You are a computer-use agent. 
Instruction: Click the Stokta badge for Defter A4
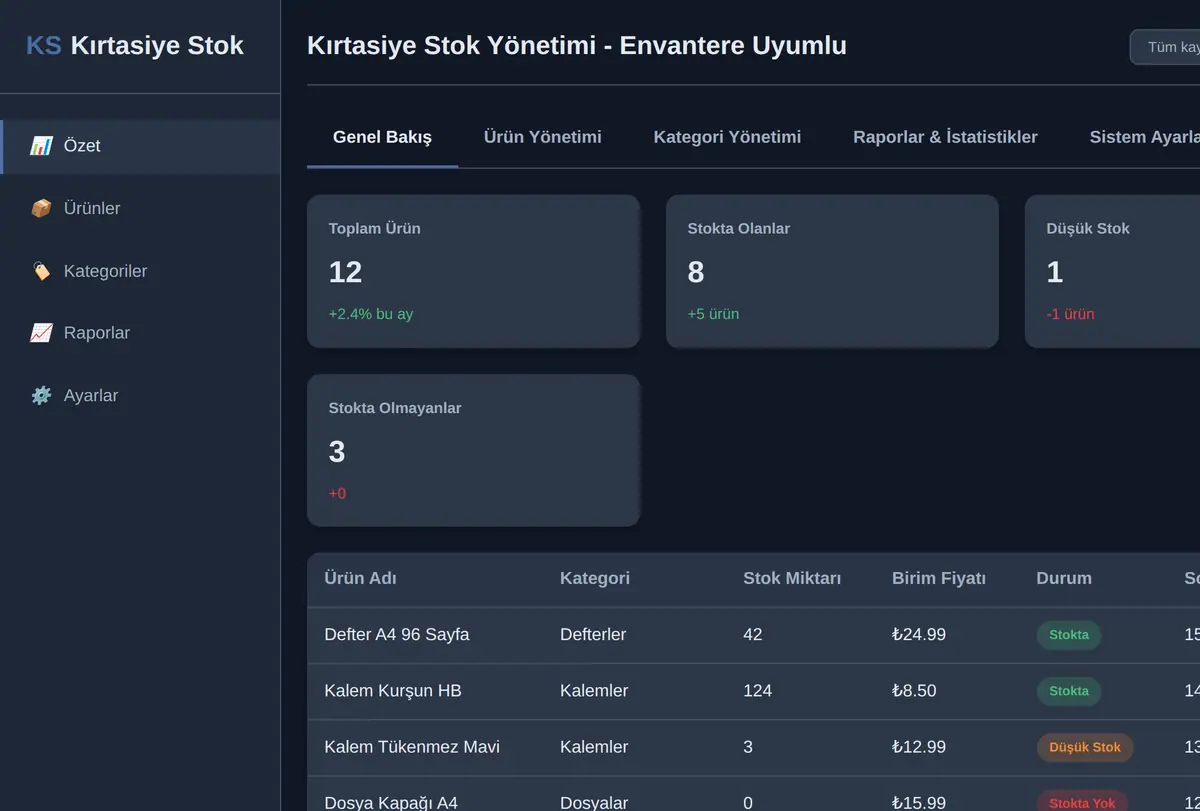[x=1069, y=635]
